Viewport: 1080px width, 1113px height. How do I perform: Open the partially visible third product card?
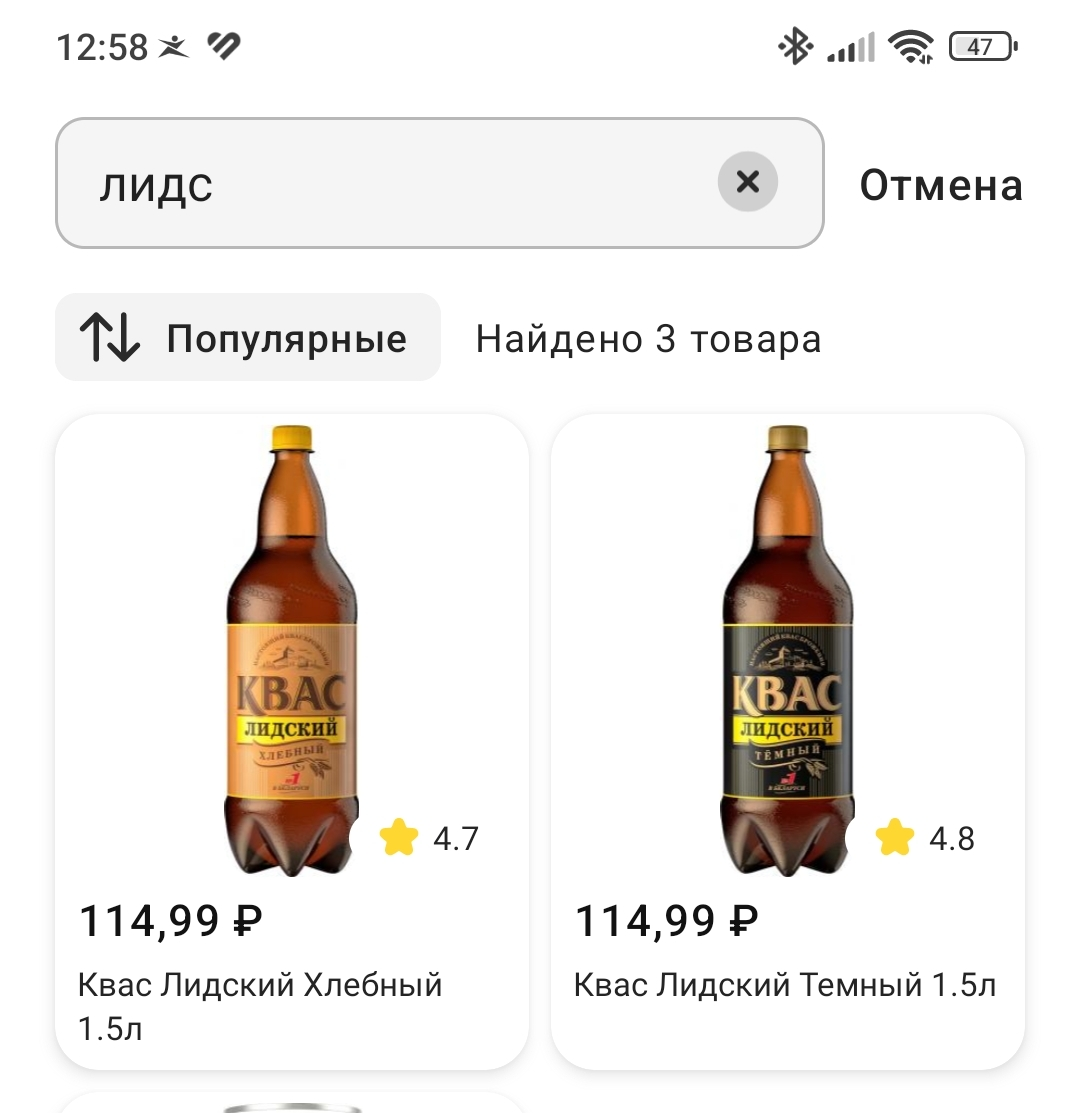point(292,1102)
